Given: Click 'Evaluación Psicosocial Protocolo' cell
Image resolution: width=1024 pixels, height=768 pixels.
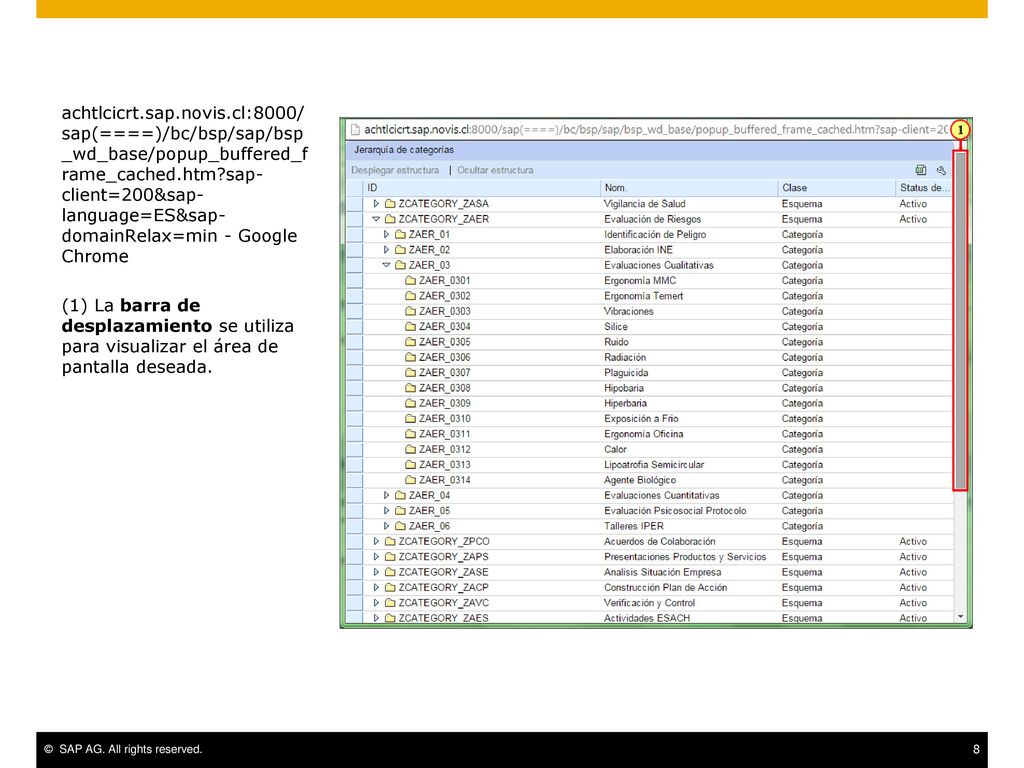Looking at the screenshot, I should click(x=675, y=511).
